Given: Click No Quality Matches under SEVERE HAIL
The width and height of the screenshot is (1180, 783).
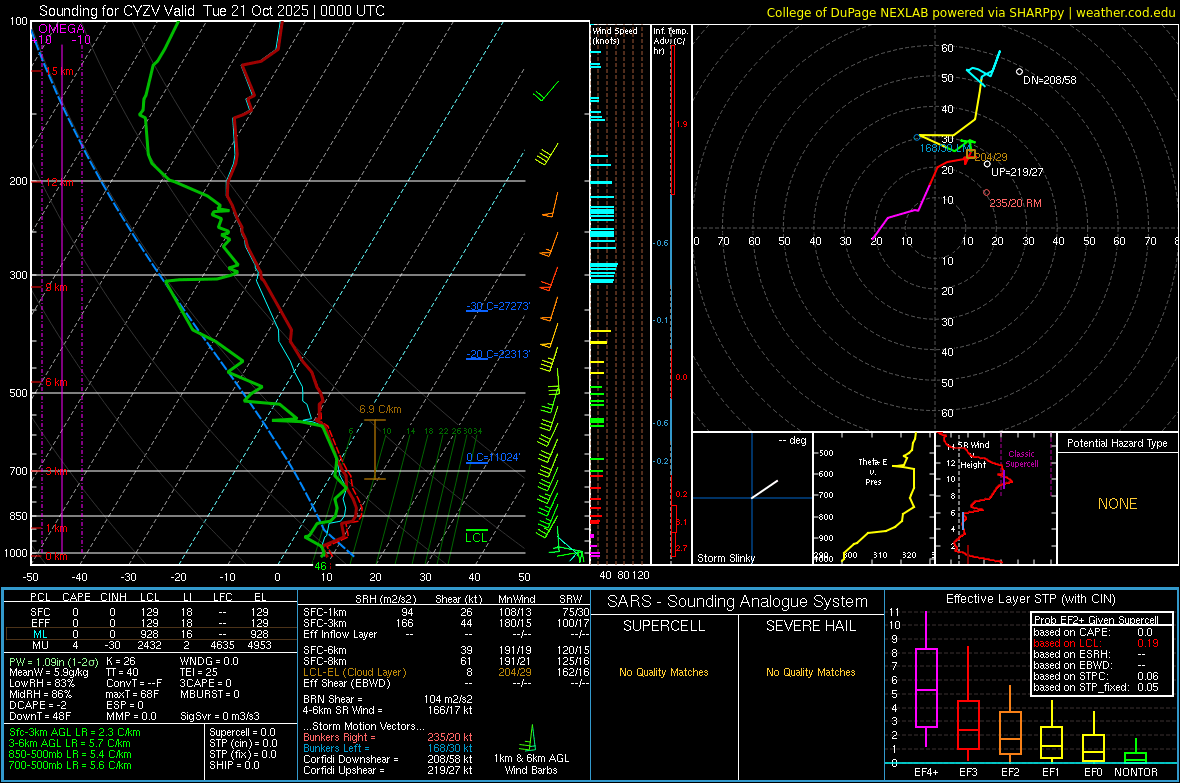Looking at the screenshot, I should click(810, 672).
